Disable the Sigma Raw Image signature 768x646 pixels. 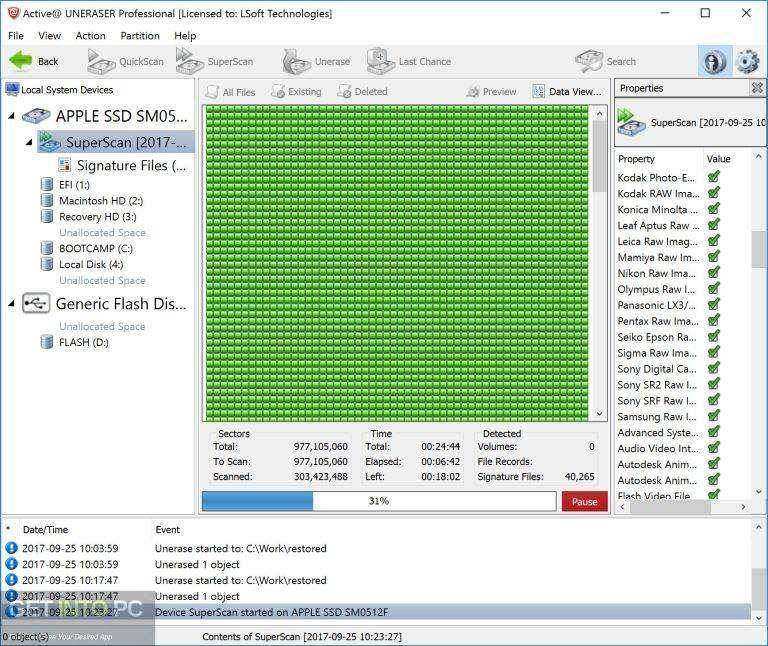(x=714, y=353)
